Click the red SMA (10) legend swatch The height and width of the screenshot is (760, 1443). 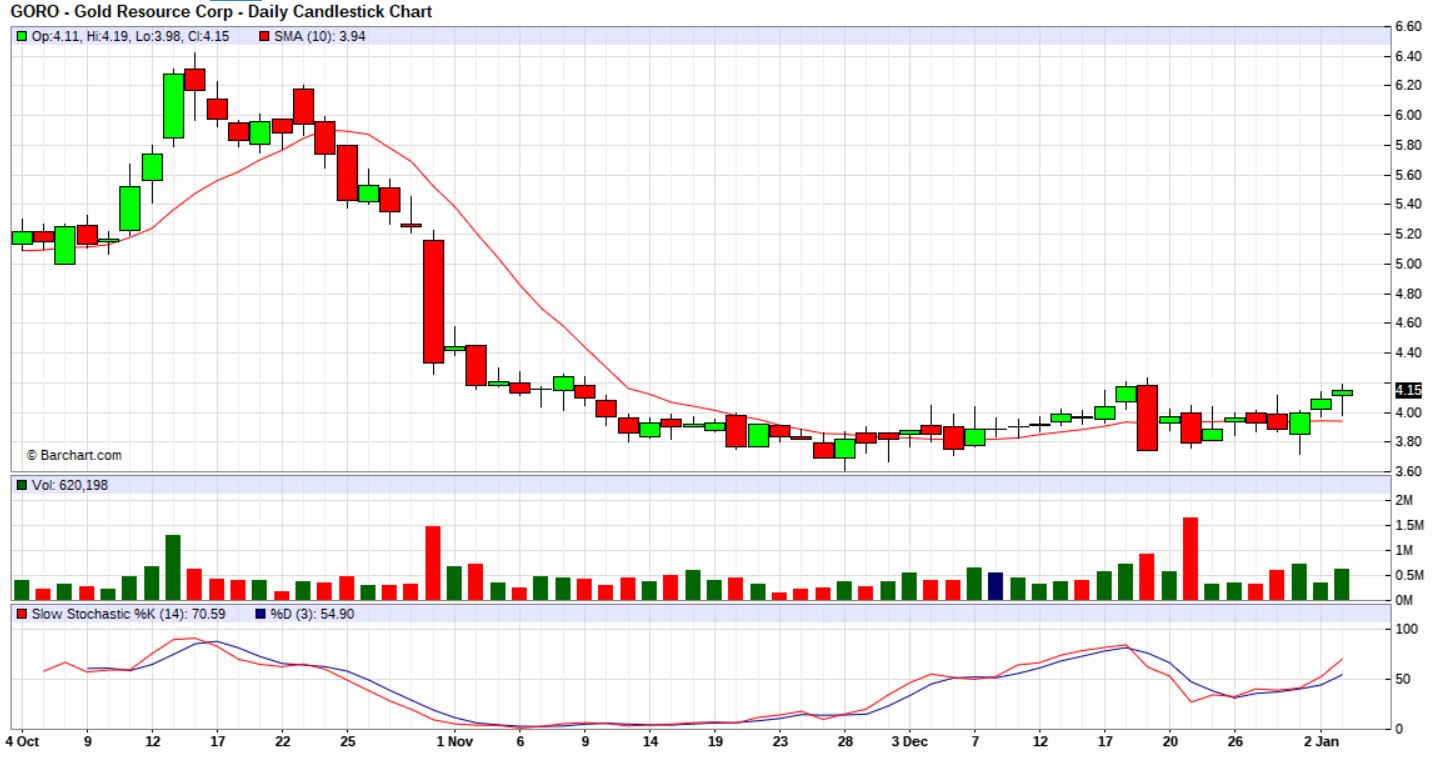tap(265, 36)
